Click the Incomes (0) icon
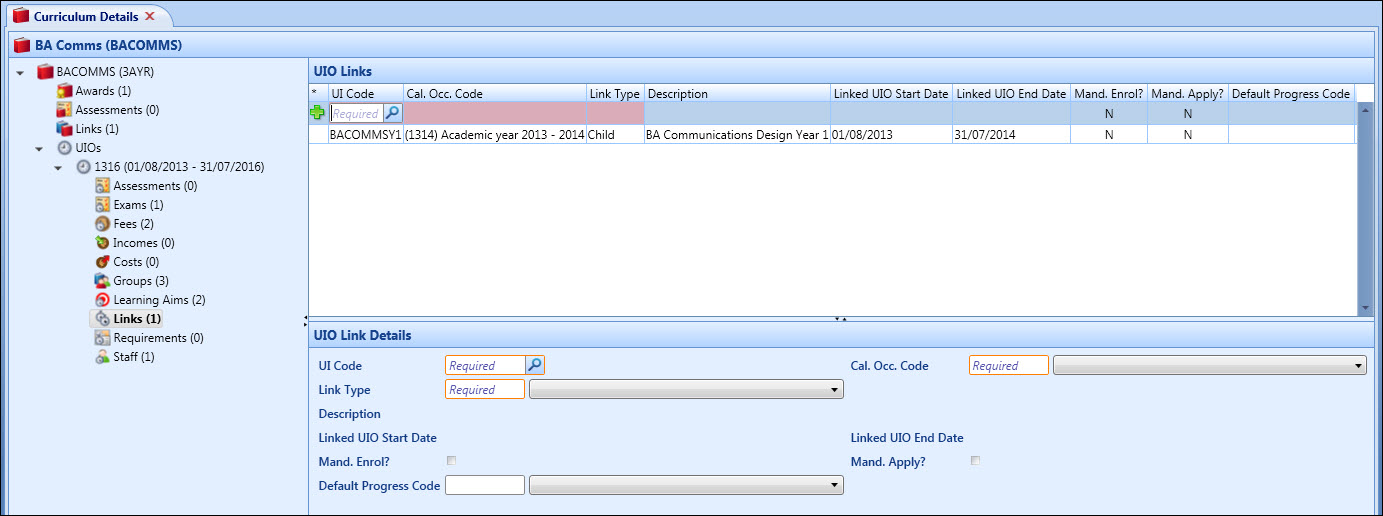 [102, 243]
